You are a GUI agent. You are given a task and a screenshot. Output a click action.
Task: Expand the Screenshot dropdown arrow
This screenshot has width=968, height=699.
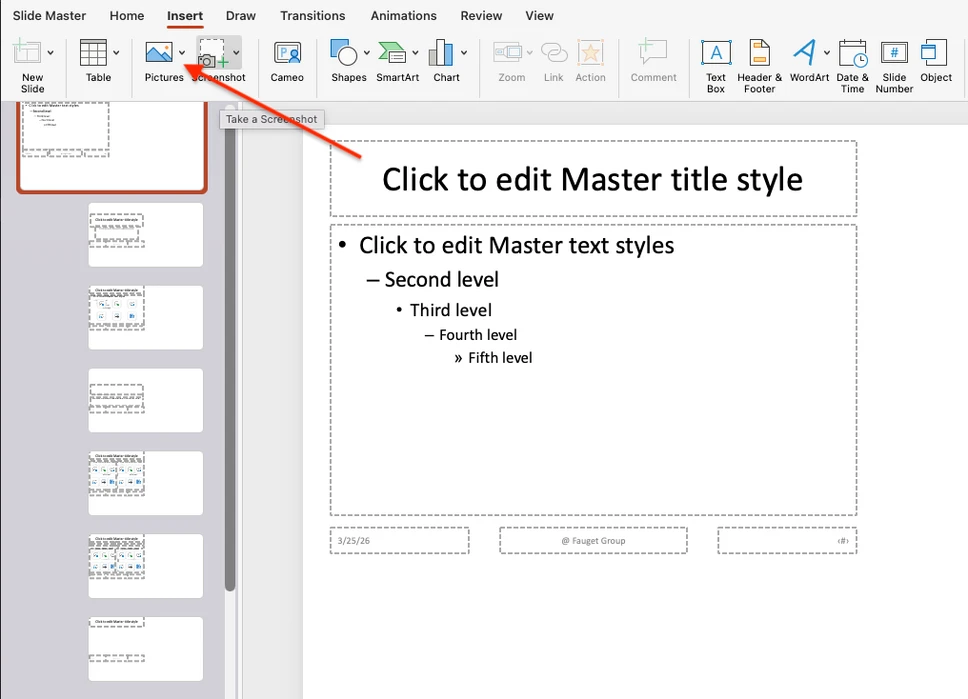coord(237,52)
